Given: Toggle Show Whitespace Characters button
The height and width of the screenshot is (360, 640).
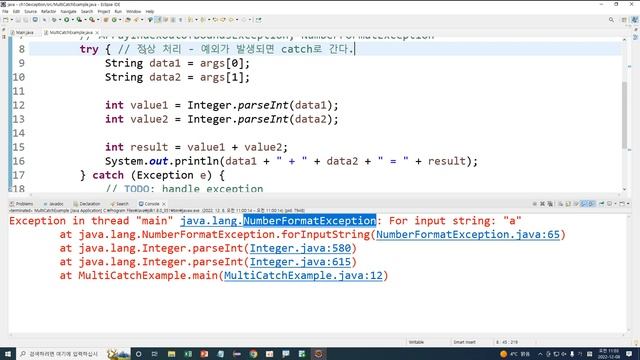Looking at the screenshot, I should (180, 20).
